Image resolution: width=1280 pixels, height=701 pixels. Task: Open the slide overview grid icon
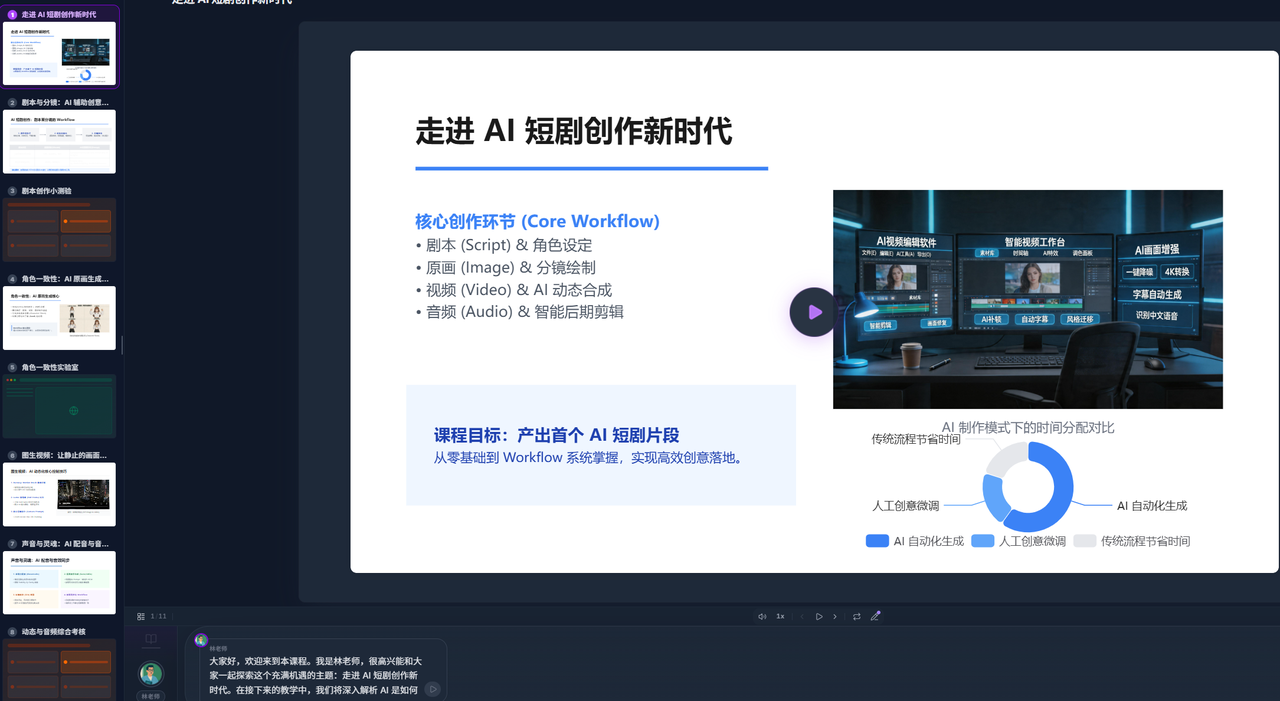141,617
